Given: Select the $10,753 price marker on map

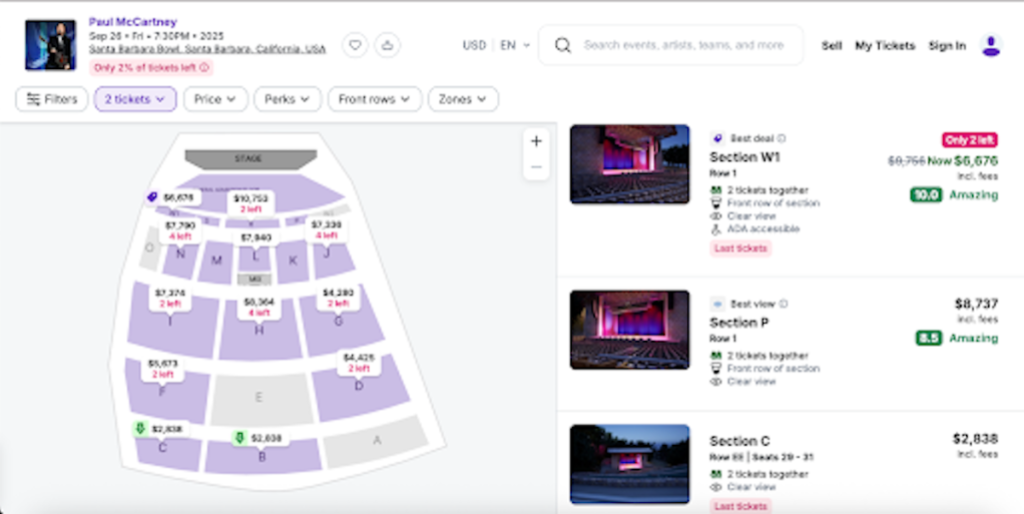Looking at the screenshot, I should pyautogui.click(x=251, y=203).
